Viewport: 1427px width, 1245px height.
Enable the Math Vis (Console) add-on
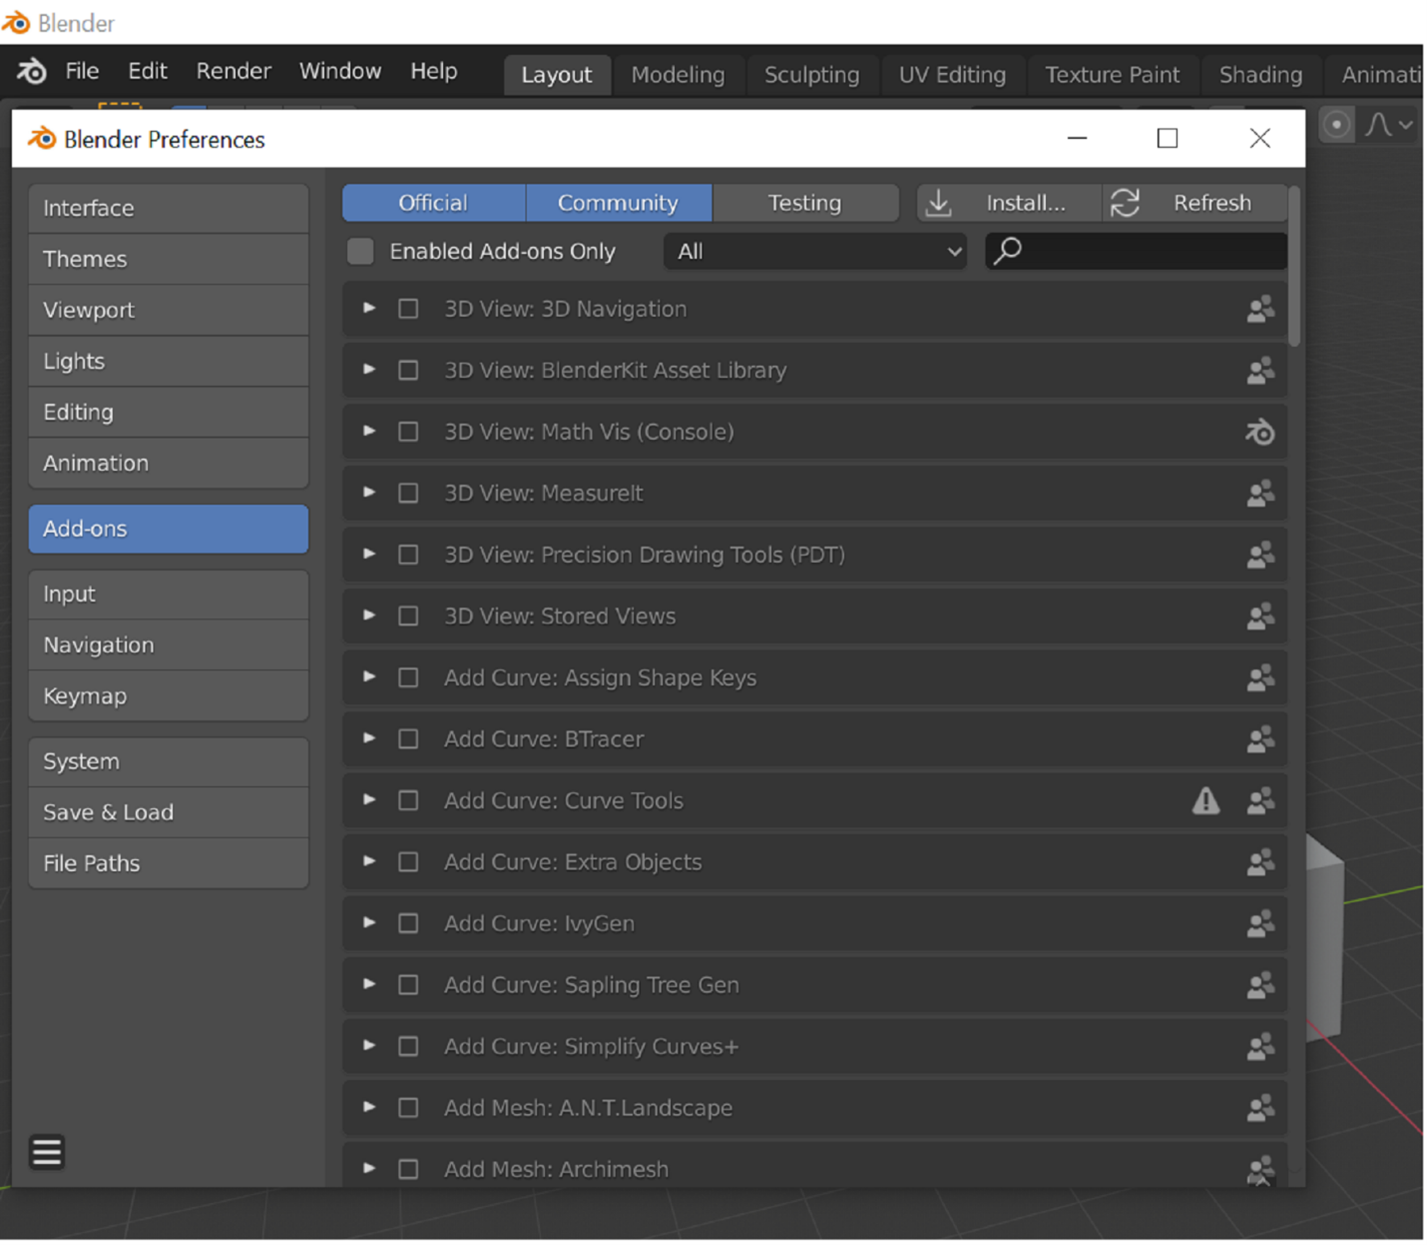408,432
